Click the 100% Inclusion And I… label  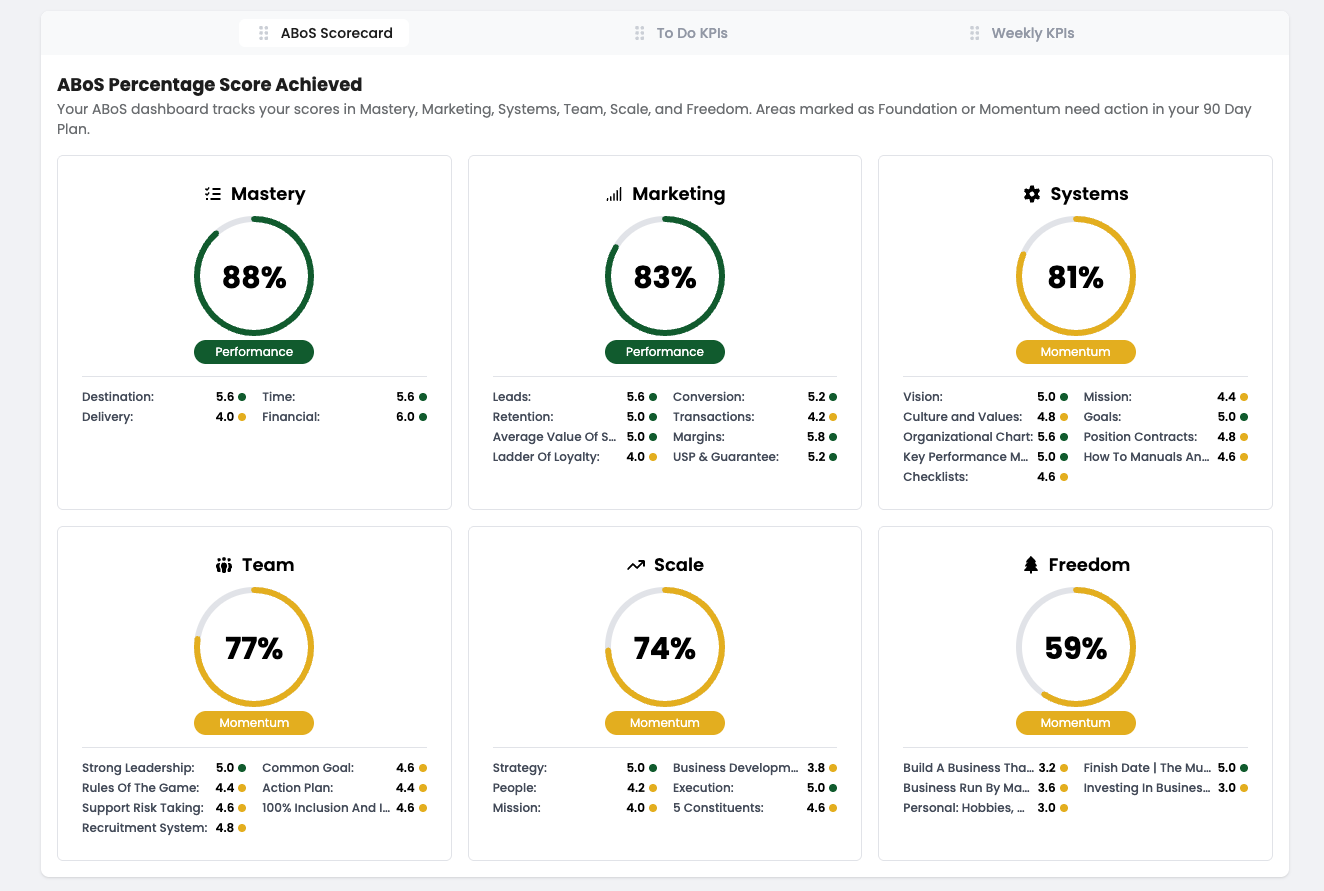(x=326, y=808)
